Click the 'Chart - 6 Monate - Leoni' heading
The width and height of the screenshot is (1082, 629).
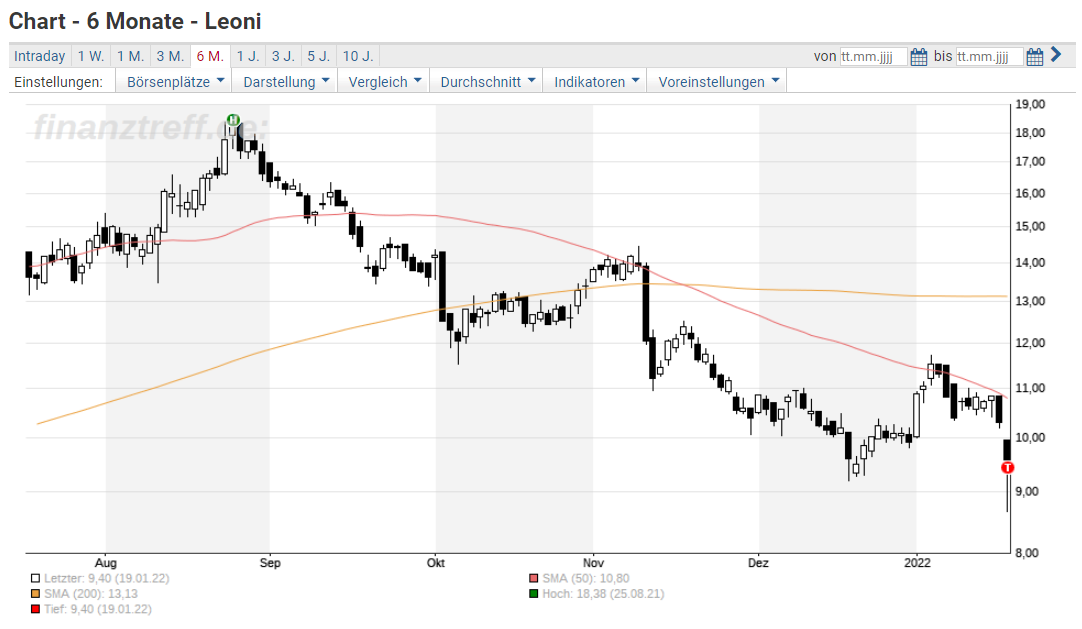click(x=135, y=21)
